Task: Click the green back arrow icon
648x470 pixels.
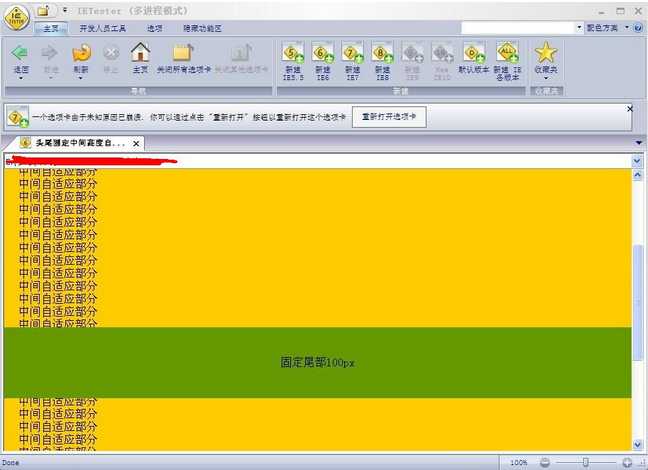Action: (x=20, y=52)
